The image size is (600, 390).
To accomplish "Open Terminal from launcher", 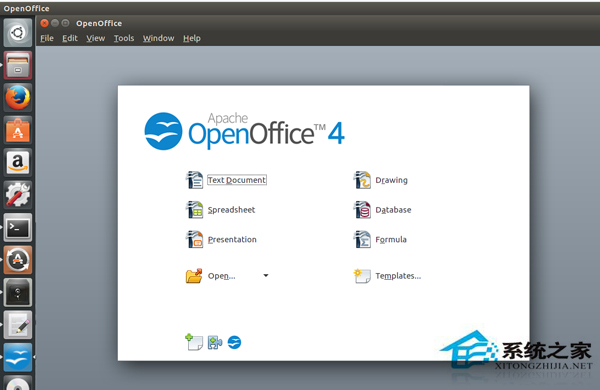I will tap(18, 227).
